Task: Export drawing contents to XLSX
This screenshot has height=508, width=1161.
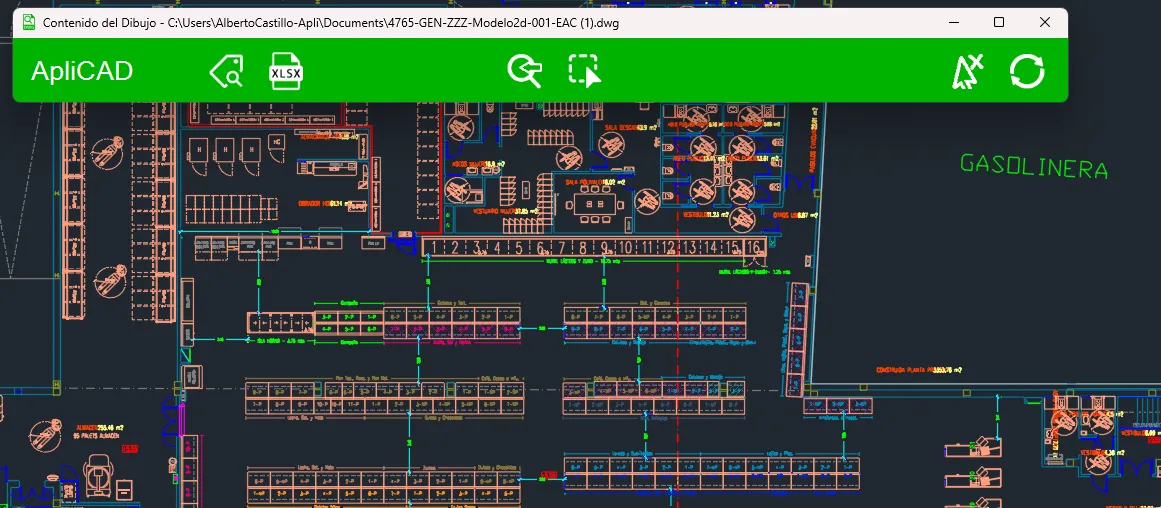Action: click(286, 72)
